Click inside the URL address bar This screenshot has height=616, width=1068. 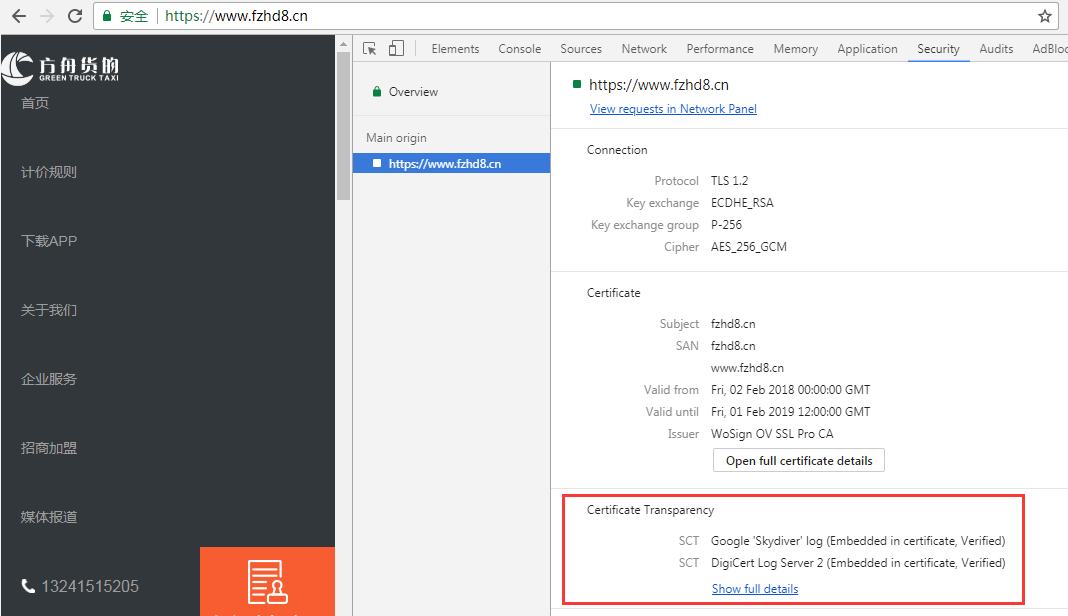(600, 16)
